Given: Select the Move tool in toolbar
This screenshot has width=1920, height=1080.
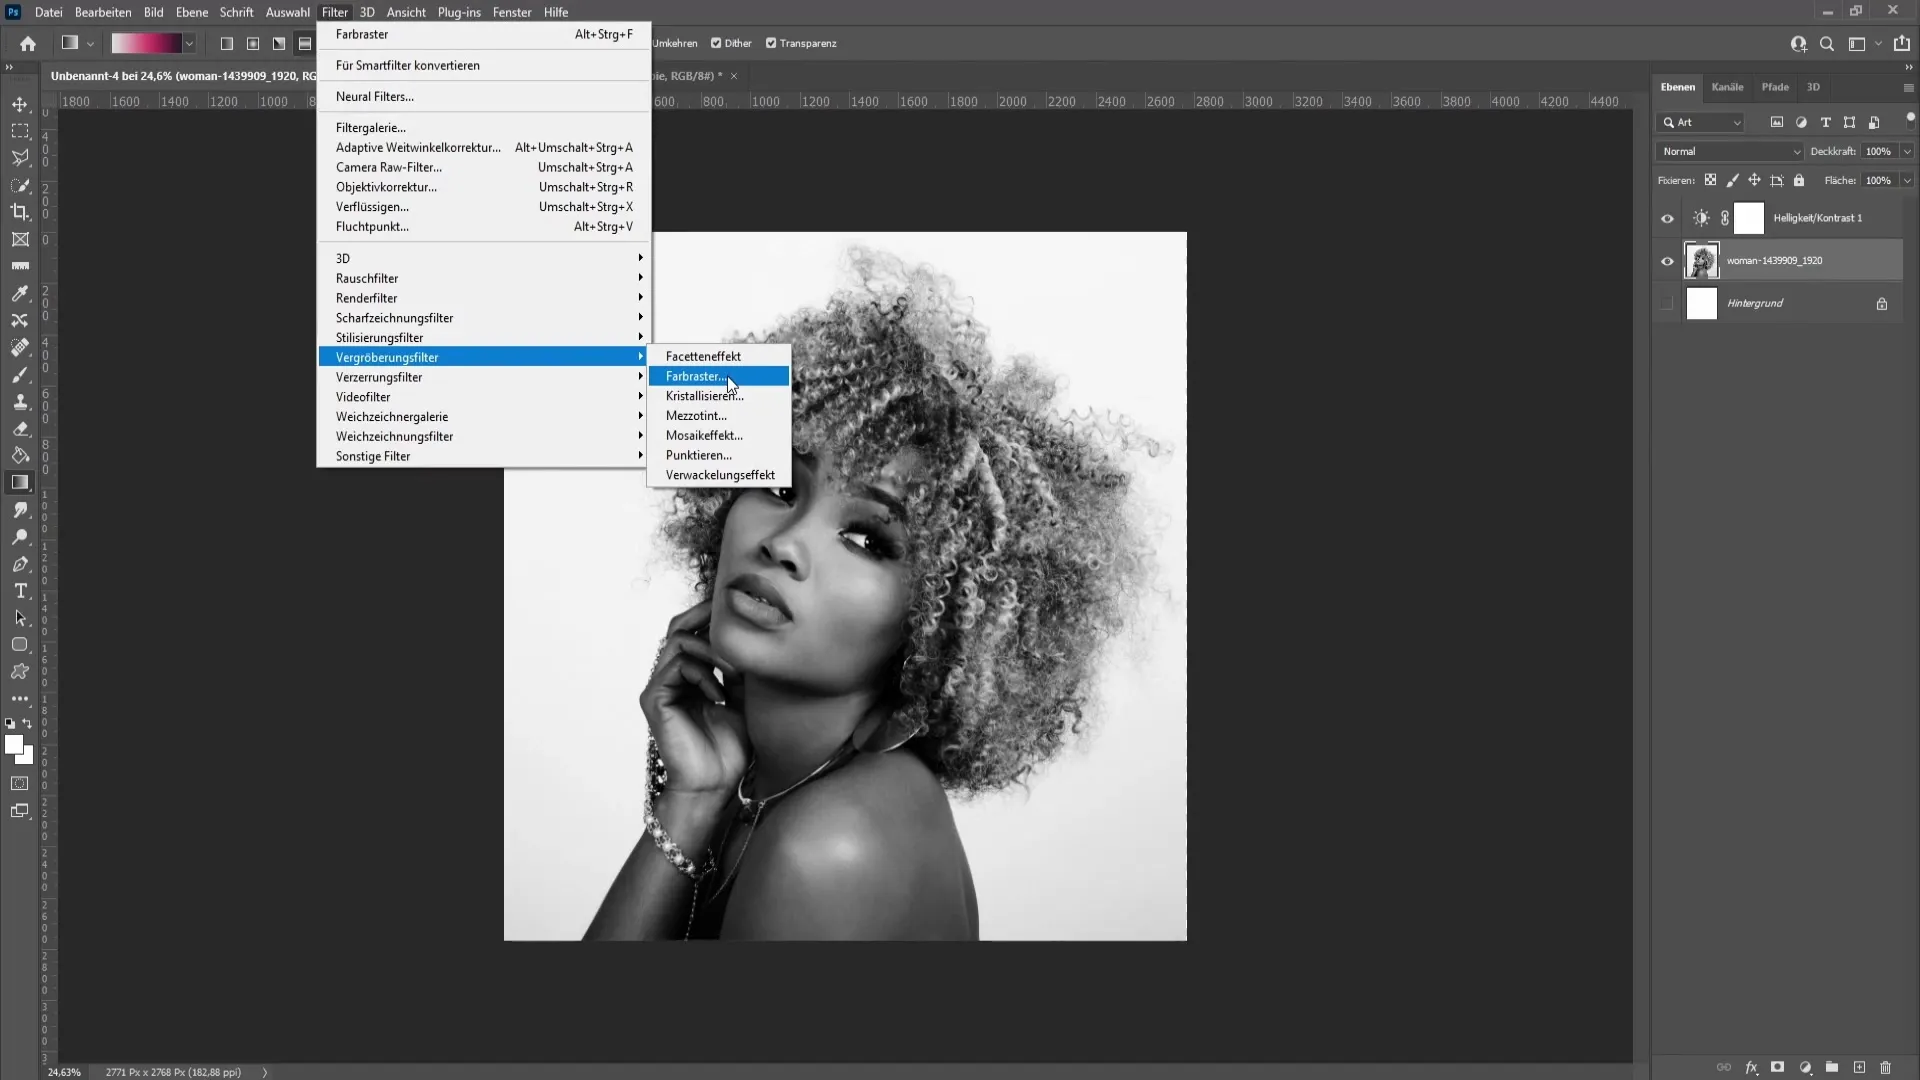Looking at the screenshot, I should pyautogui.click(x=20, y=103).
